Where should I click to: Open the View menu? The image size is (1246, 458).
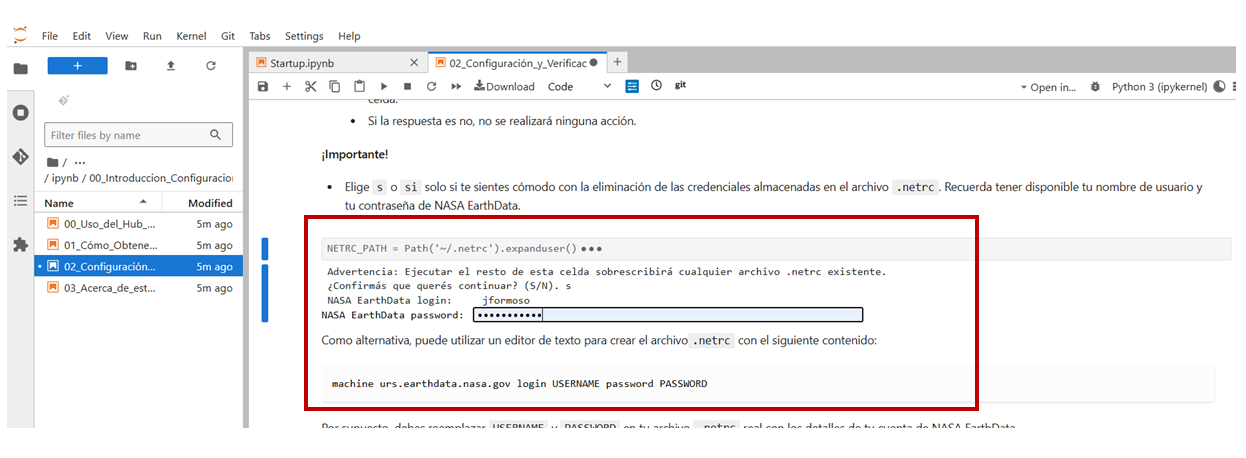click(117, 36)
